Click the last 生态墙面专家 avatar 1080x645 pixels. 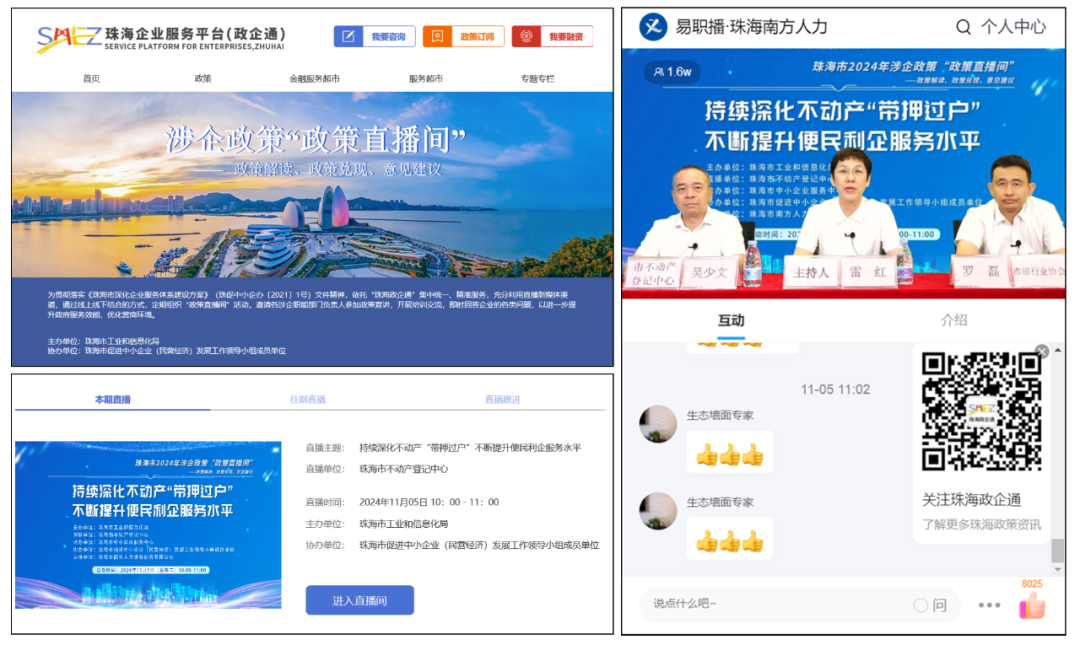[x=658, y=511]
